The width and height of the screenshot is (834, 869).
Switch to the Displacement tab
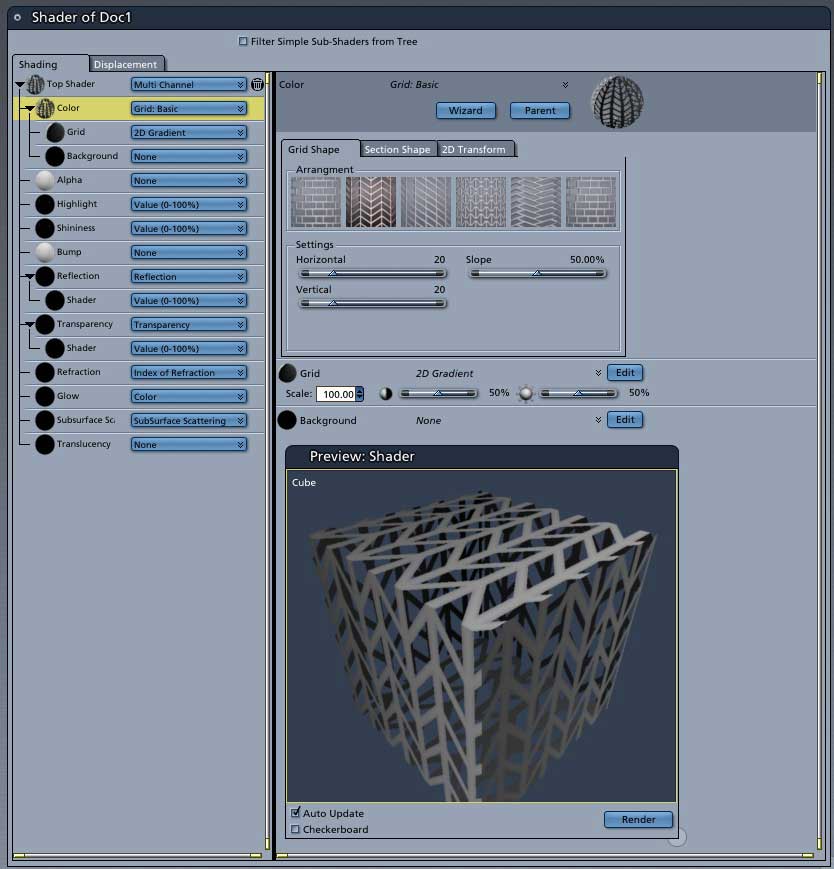tap(125, 64)
